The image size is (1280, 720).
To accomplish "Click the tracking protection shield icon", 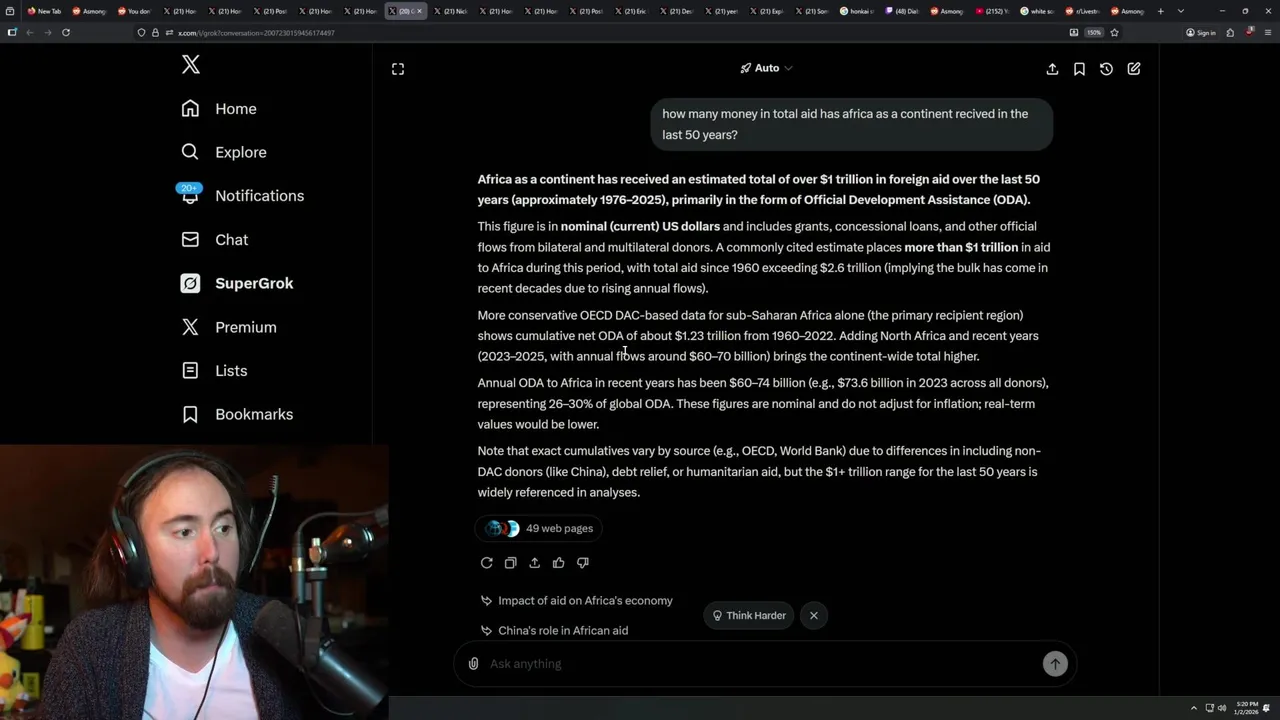I will point(141,33).
